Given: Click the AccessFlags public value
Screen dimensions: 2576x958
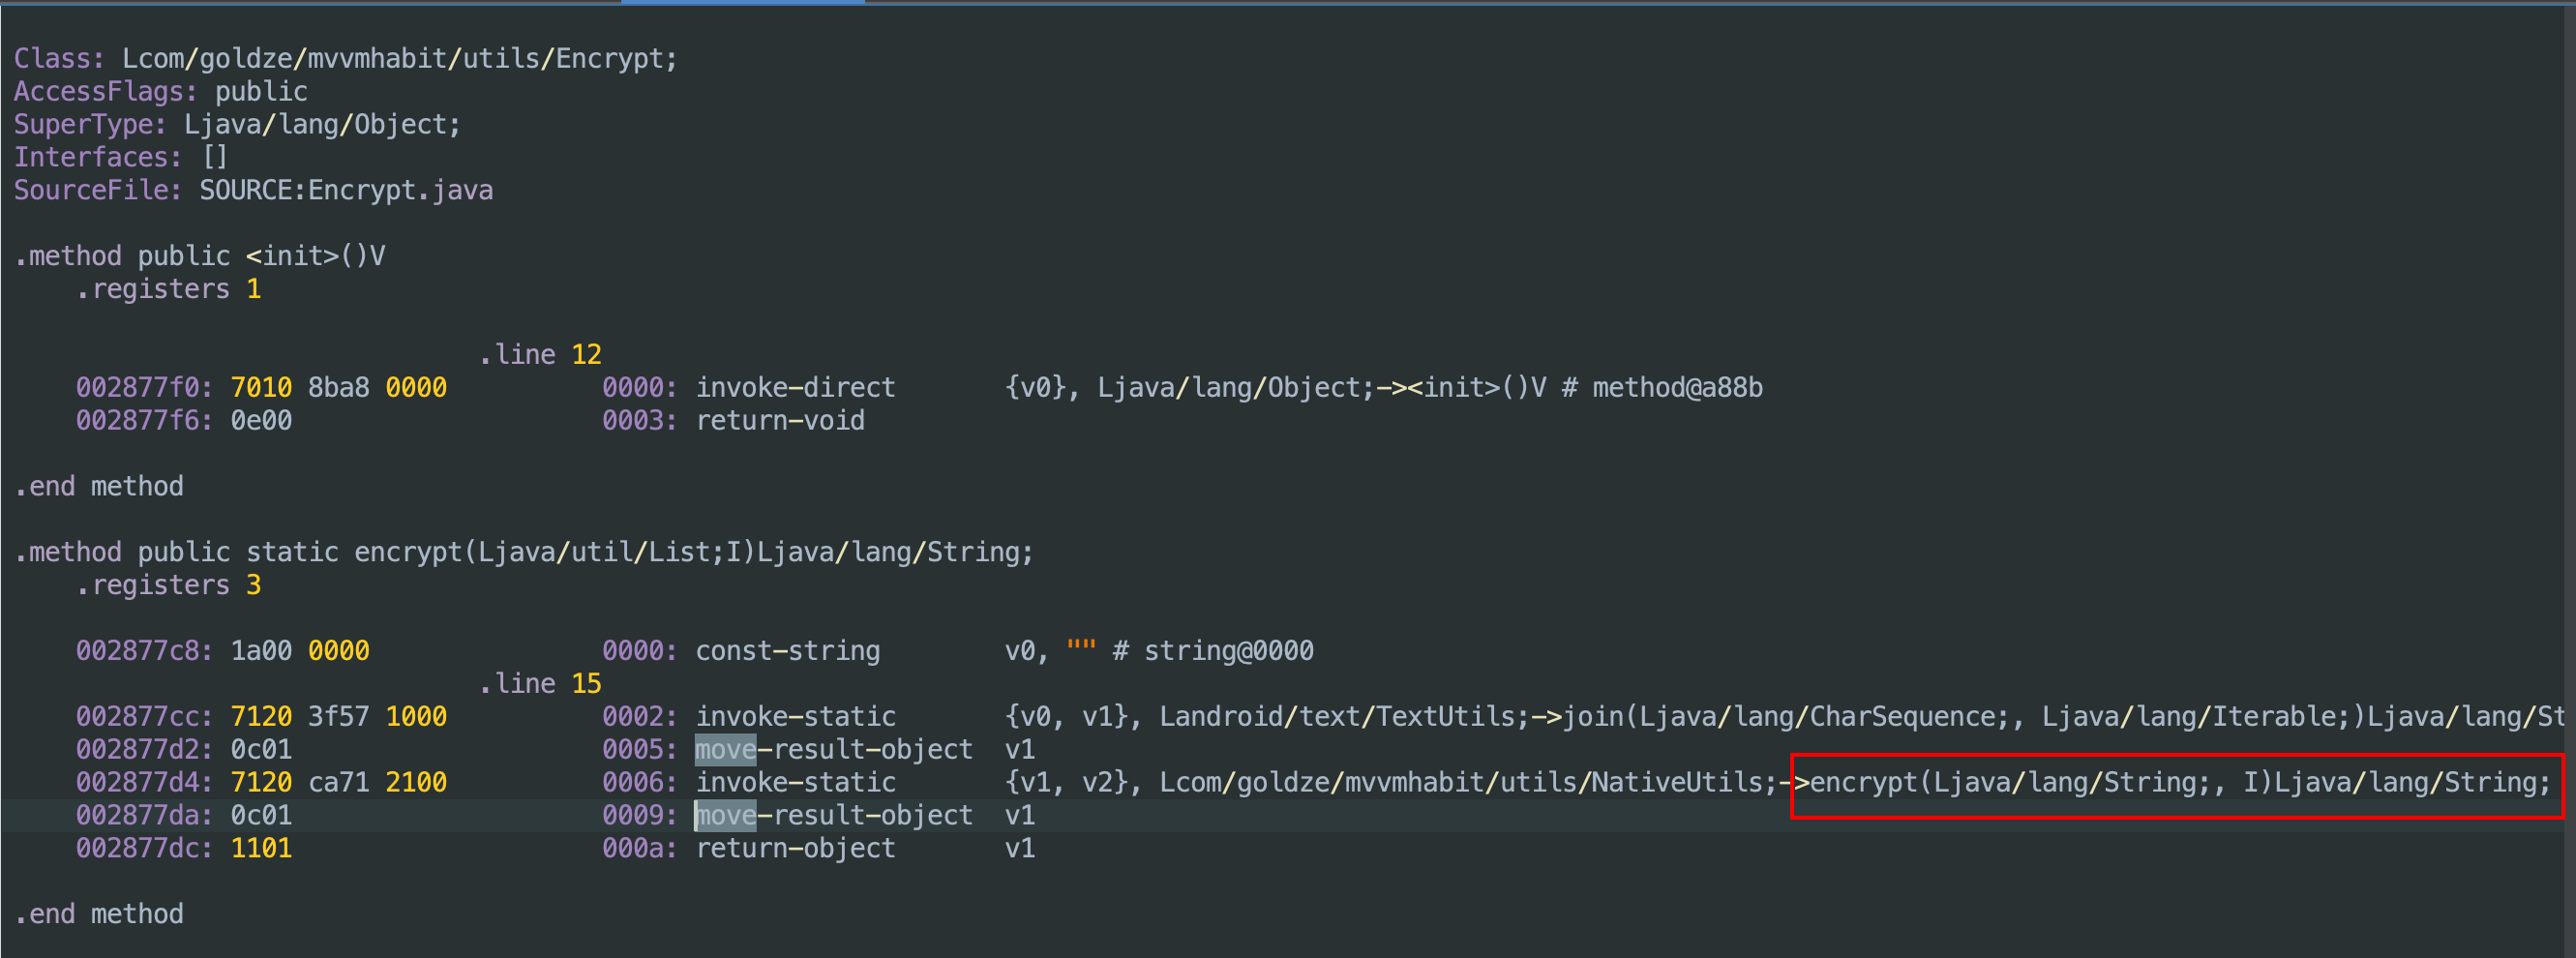Looking at the screenshot, I should (x=261, y=92).
